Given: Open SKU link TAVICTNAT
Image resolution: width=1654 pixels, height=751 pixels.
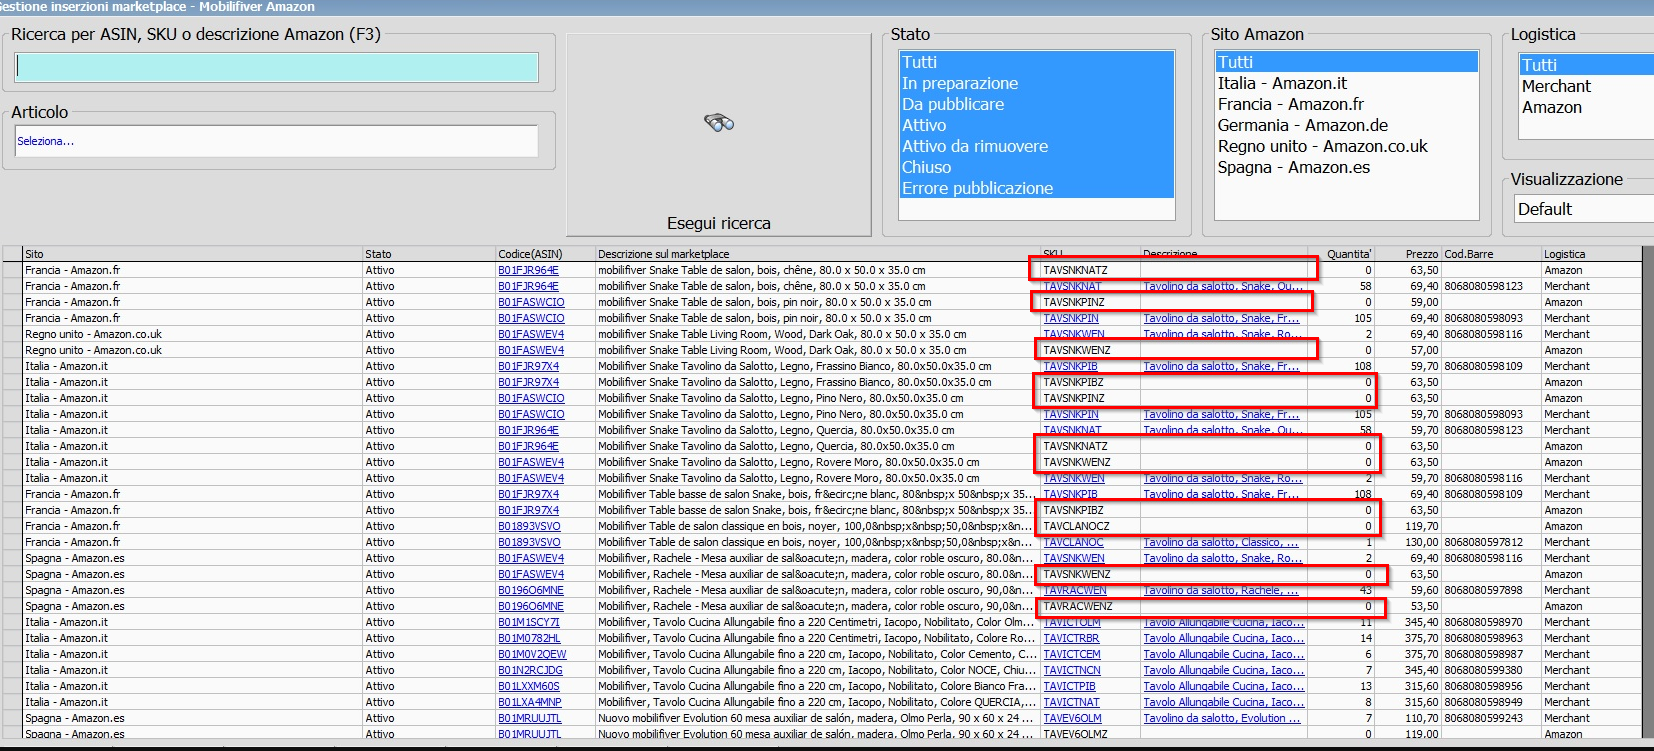Looking at the screenshot, I should tap(1071, 702).
